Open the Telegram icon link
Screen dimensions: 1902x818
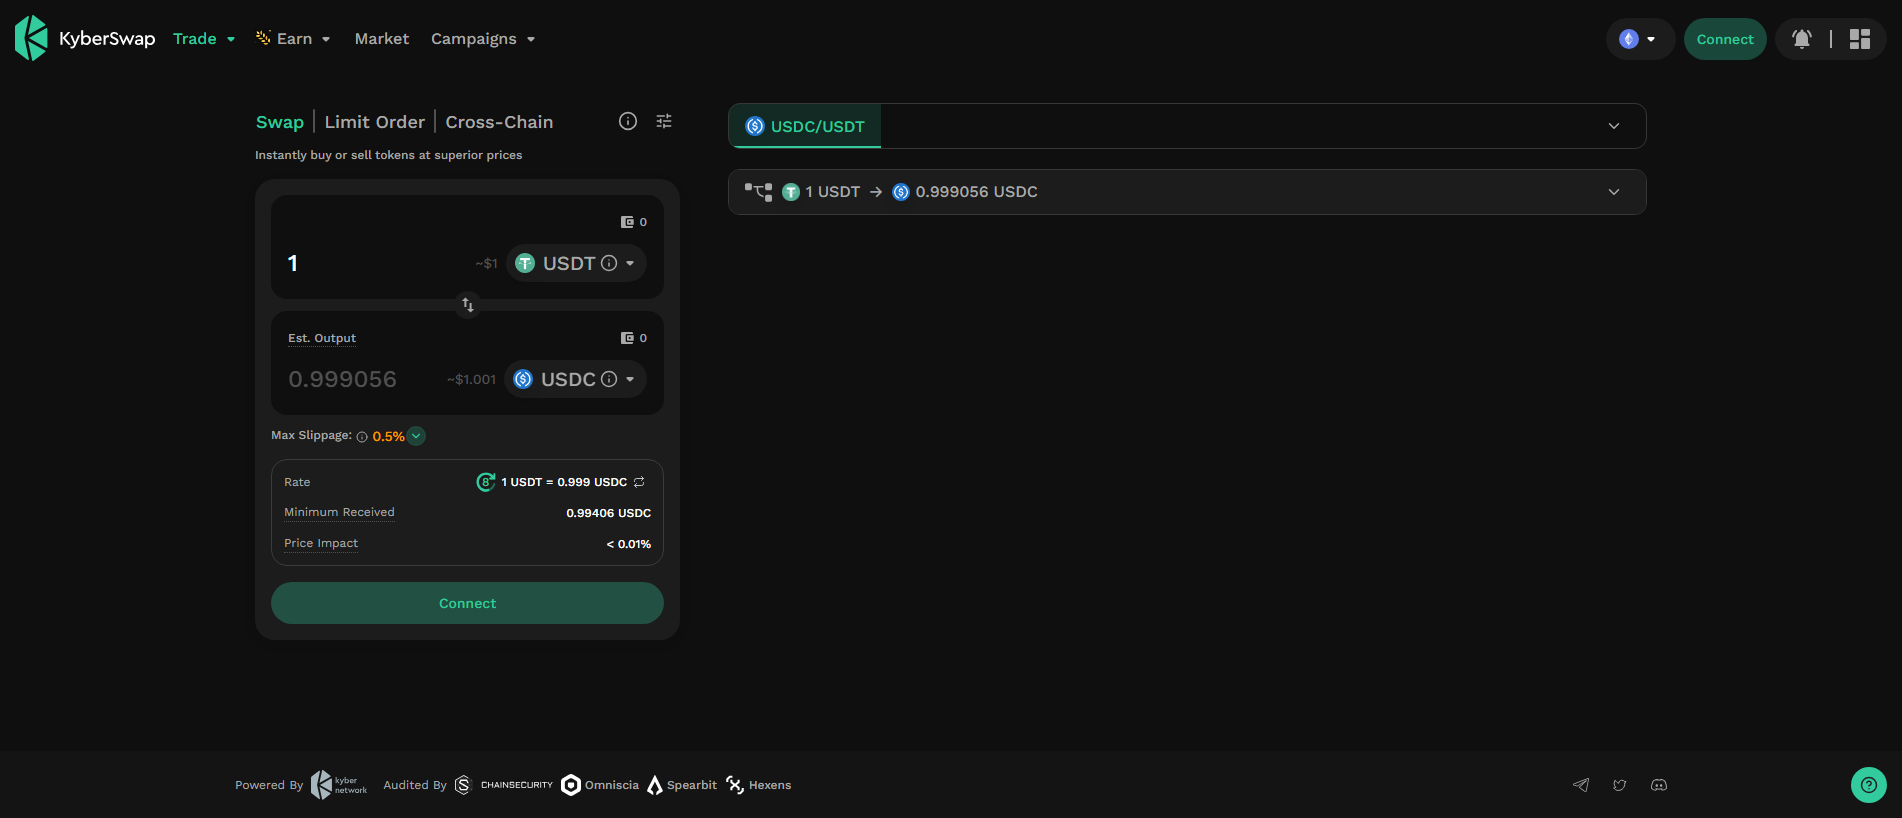coord(1581,785)
